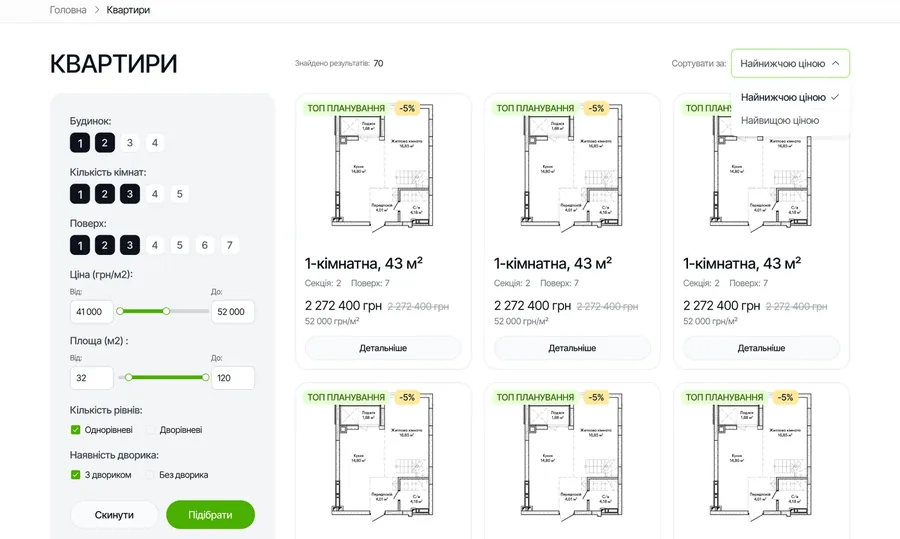Screen dimensions: 900x539
Task: Choose 4 rooms chip under Кількість кімнат
Action: click(x=154, y=194)
